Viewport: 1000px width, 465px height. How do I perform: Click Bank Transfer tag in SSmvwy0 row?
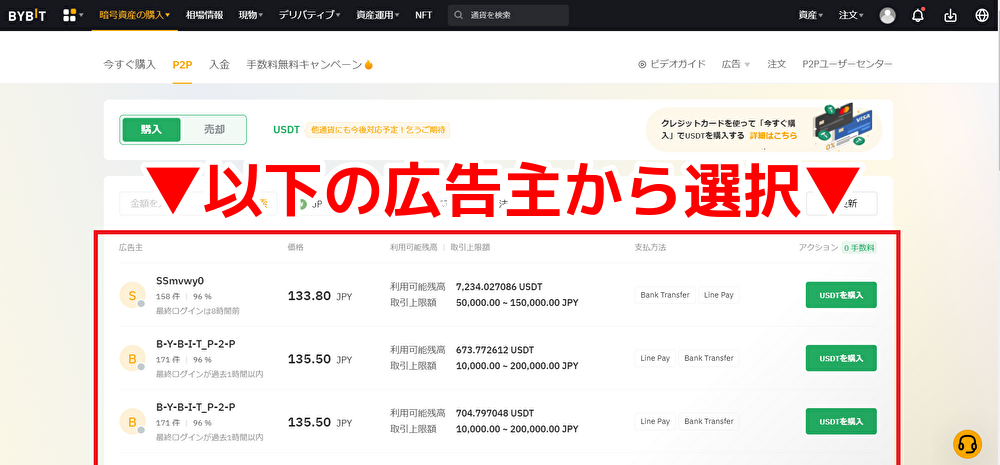tap(665, 295)
